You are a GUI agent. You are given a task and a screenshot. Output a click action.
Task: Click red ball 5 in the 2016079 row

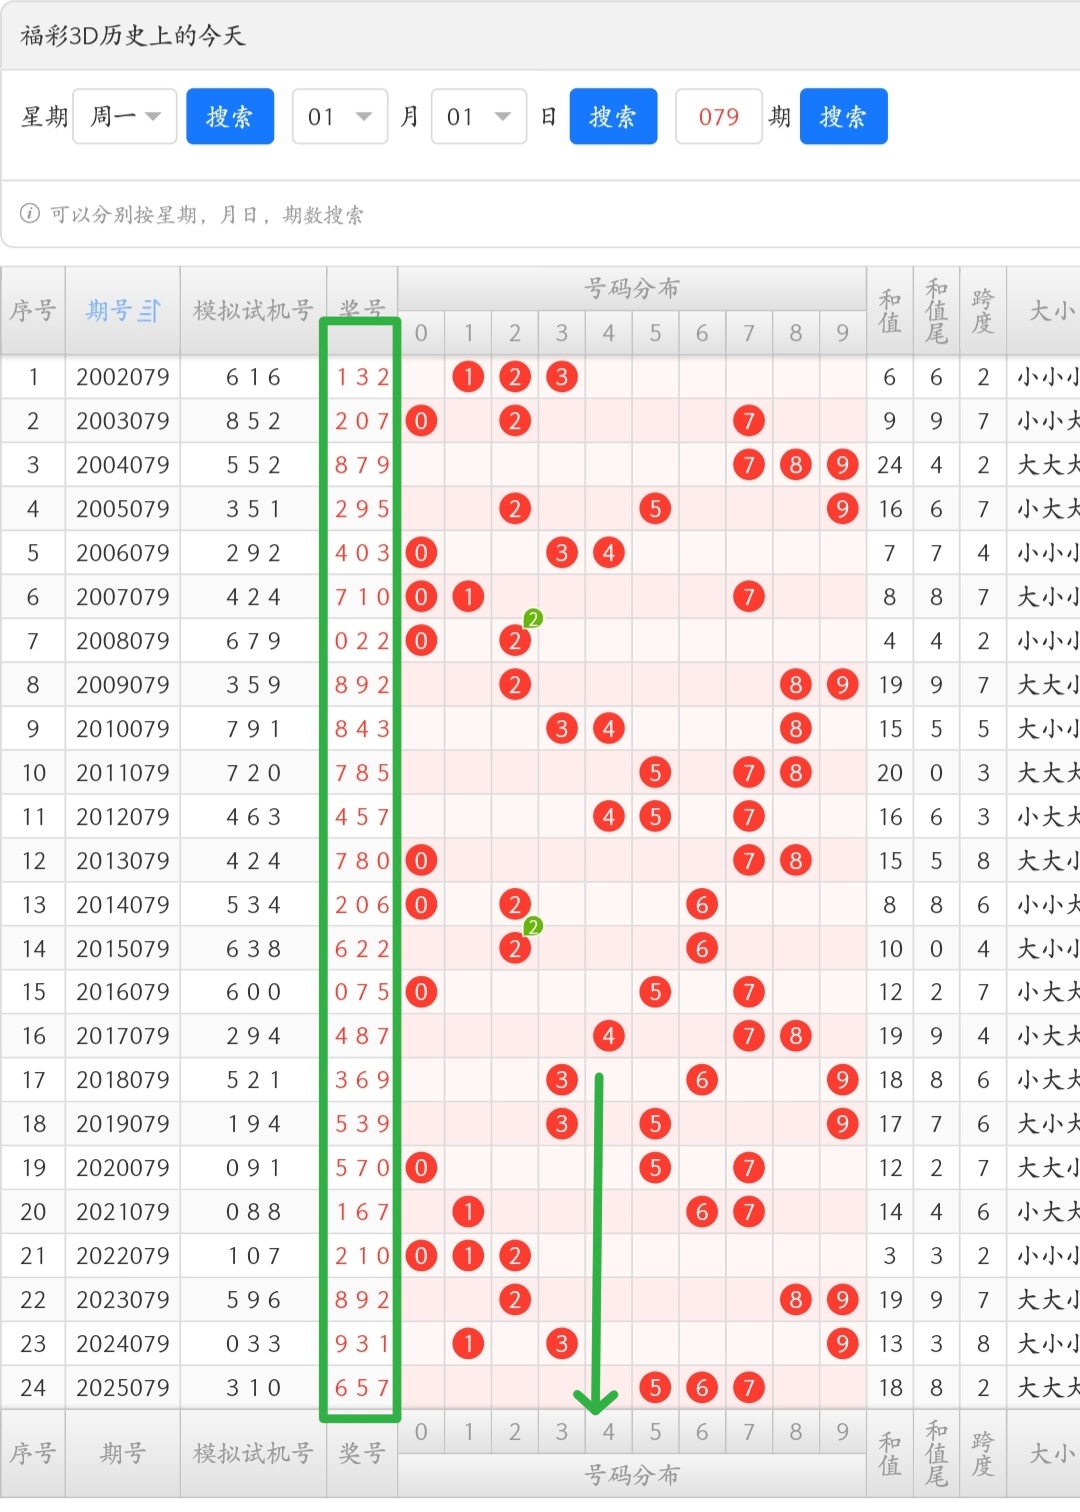pos(655,992)
